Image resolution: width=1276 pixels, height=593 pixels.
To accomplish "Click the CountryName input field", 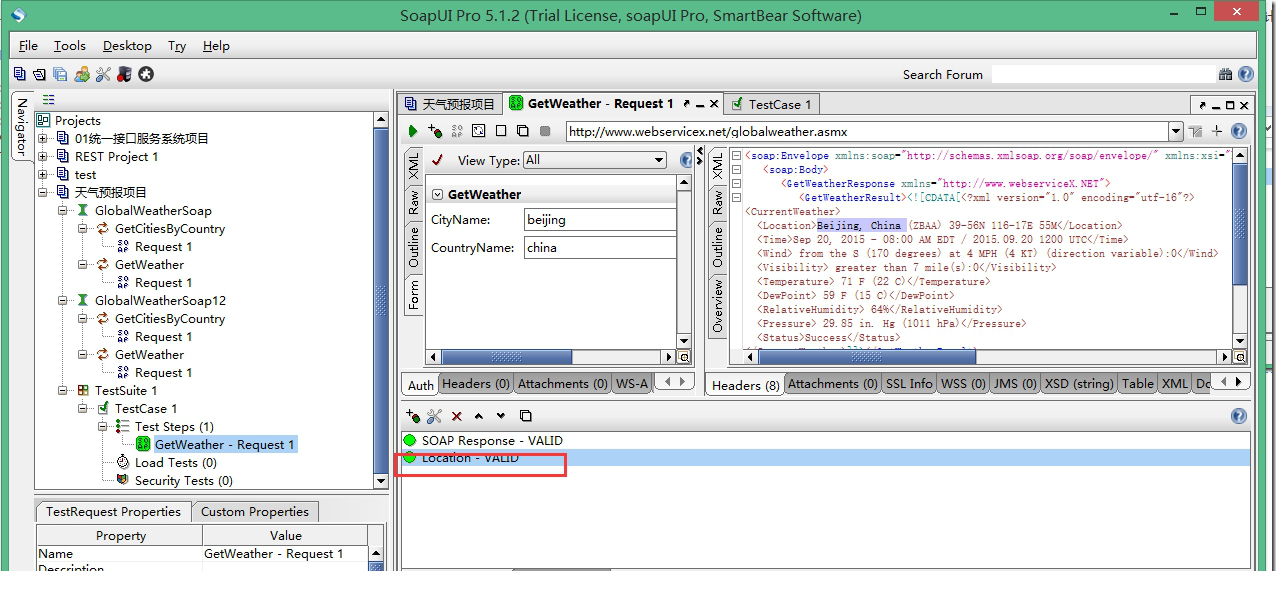I will click(600, 248).
